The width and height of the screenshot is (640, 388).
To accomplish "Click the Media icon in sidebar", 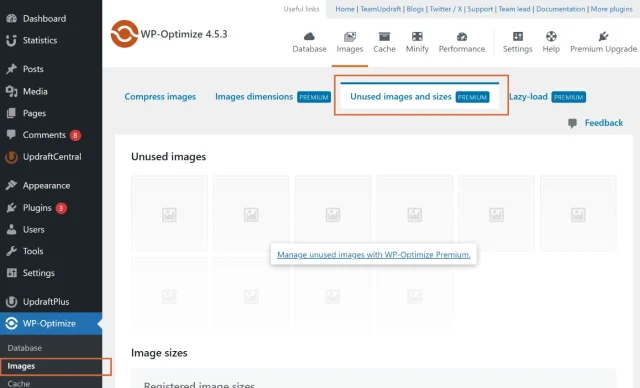I will pos(11,91).
